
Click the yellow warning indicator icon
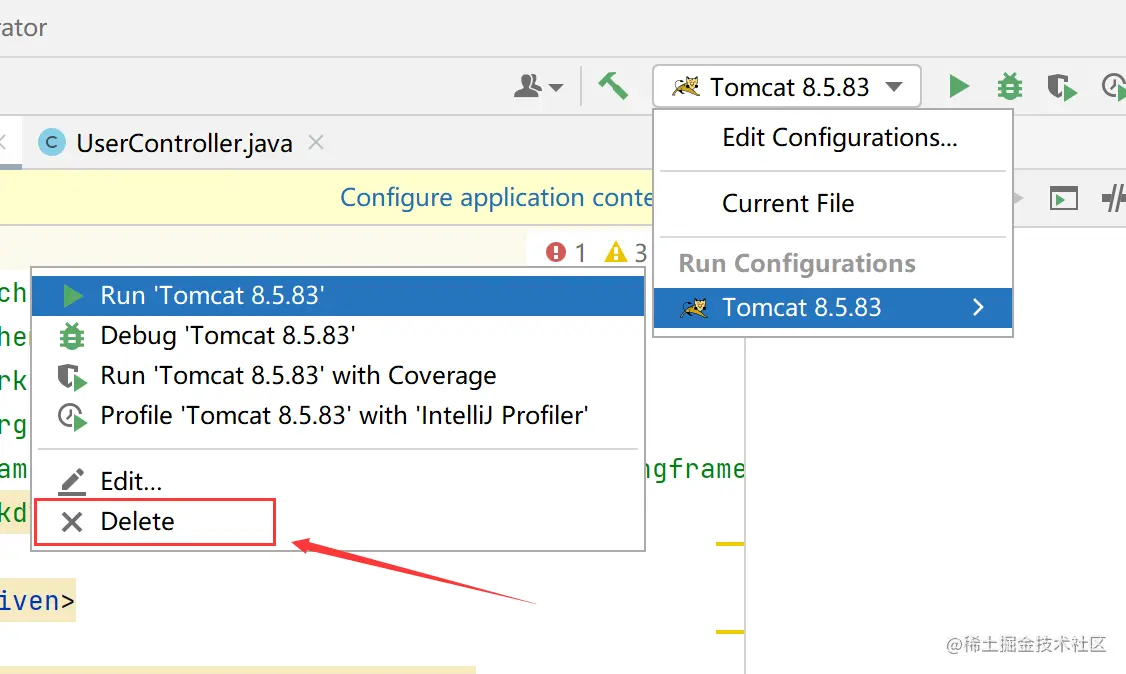pos(616,252)
